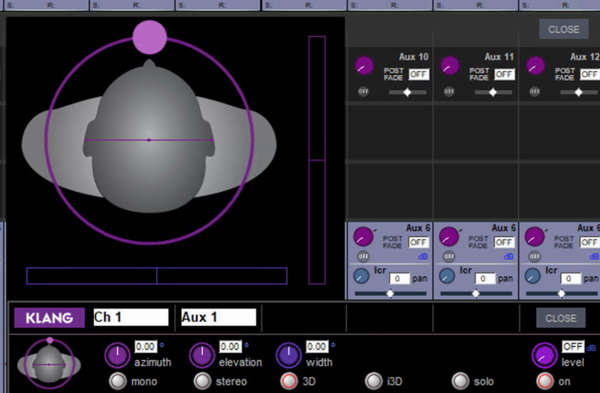Click the Aux 10 send level knob
The height and width of the screenshot is (393, 600).
click(x=364, y=66)
